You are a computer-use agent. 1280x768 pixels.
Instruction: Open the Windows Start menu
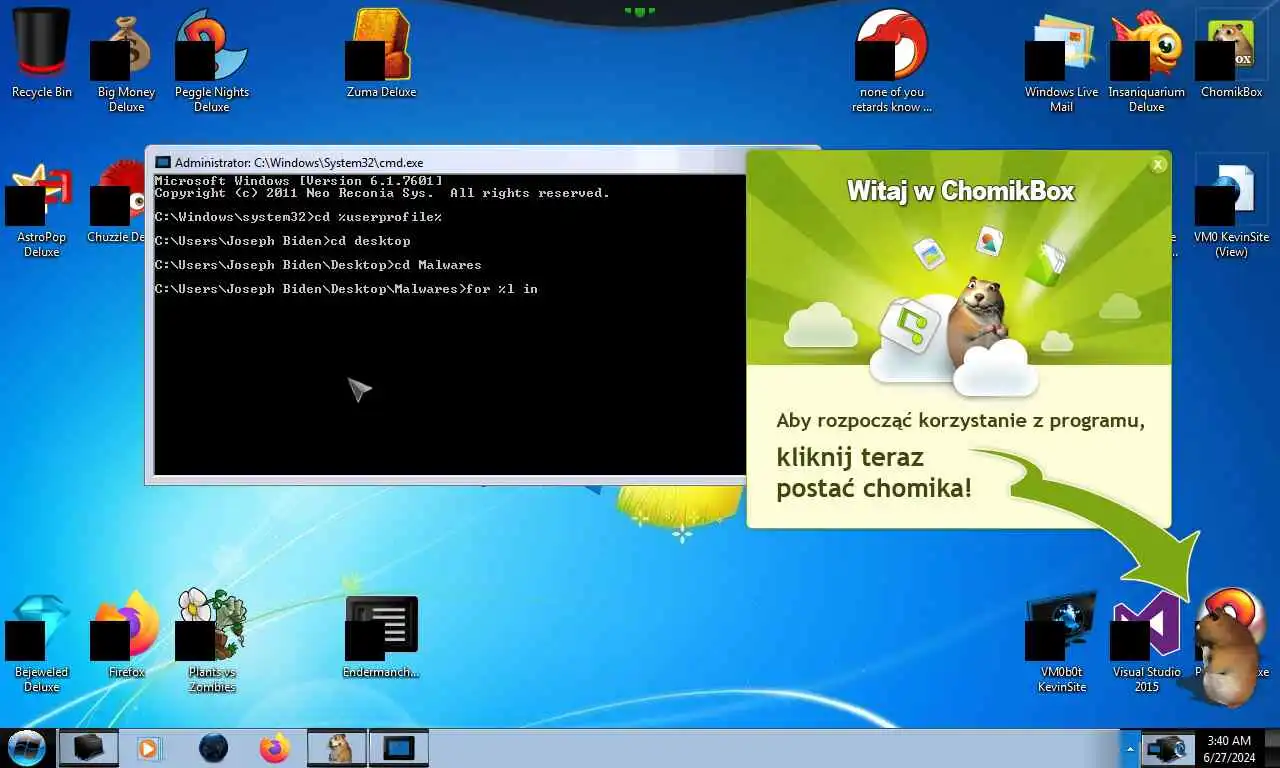tap(27, 747)
